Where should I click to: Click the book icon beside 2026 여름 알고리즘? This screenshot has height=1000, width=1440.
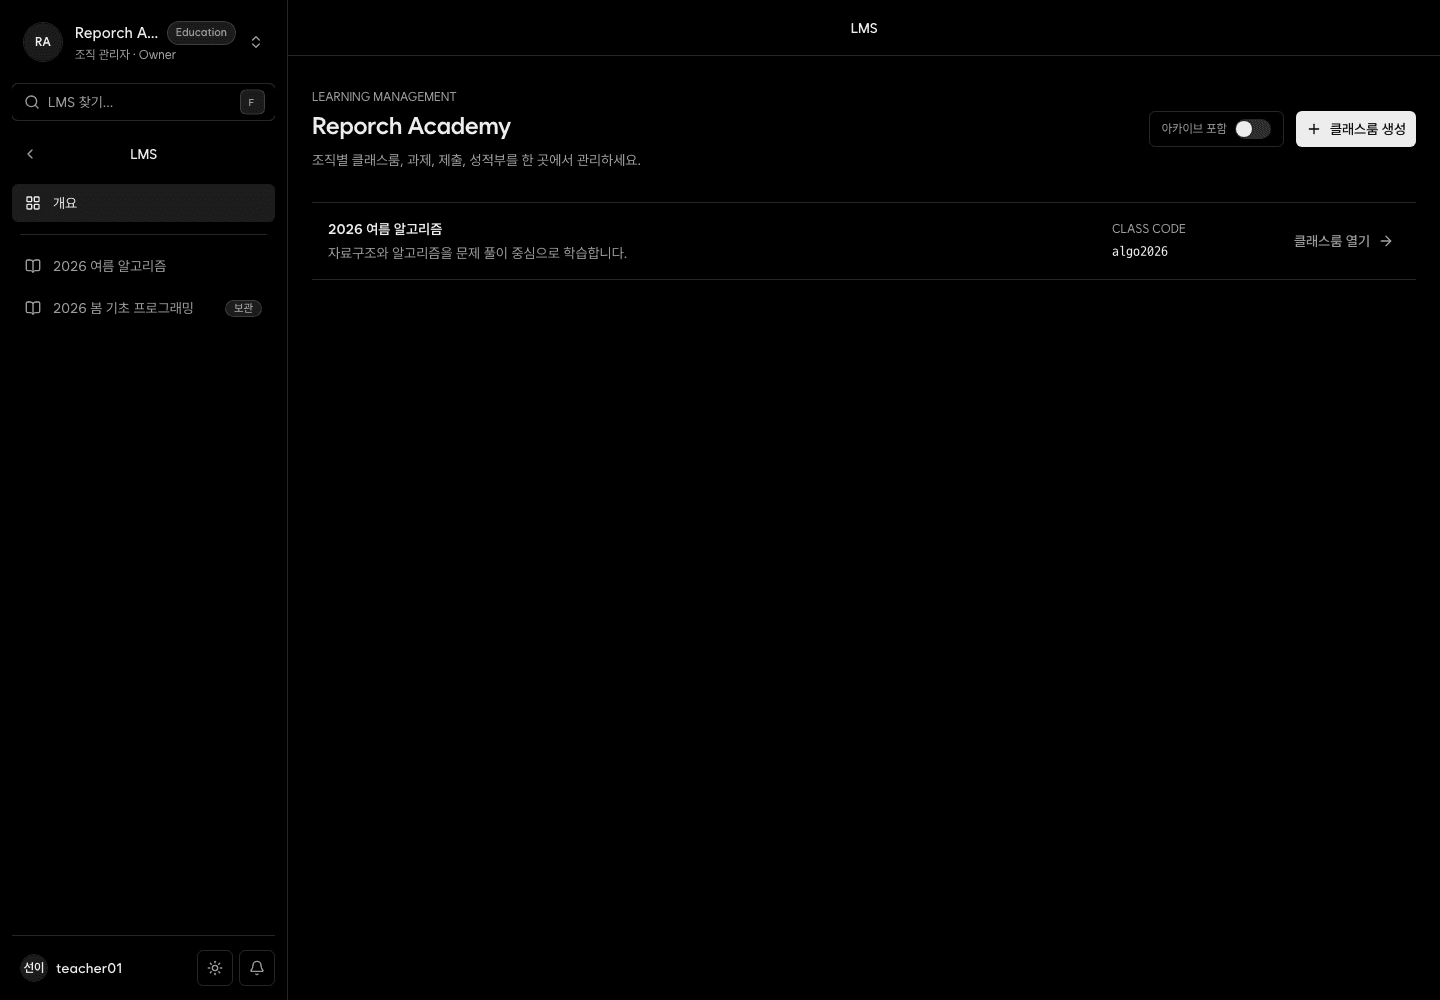[33, 266]
